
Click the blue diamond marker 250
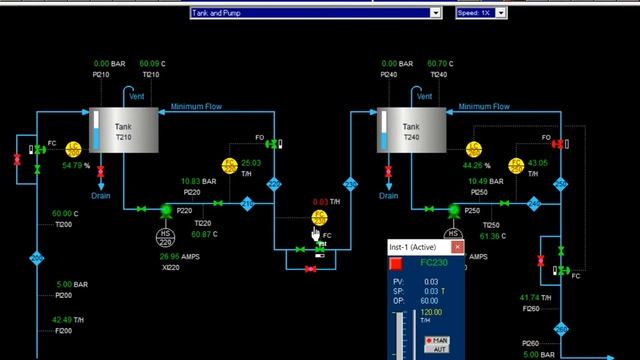pos(560,184)
